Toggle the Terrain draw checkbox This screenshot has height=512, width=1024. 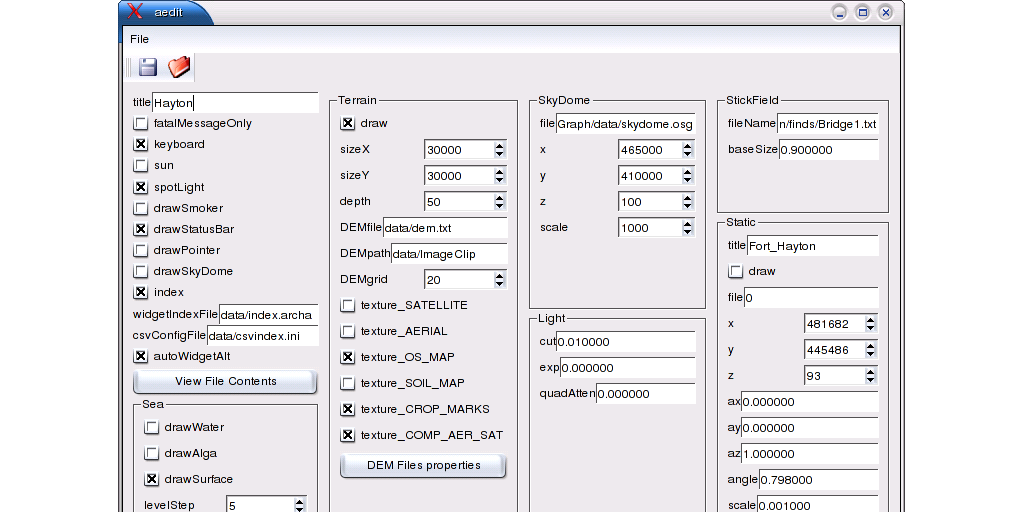348,123
